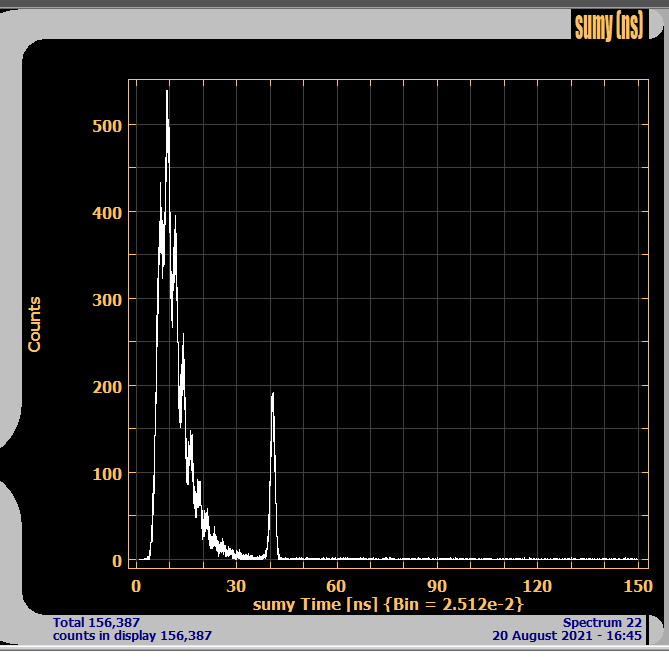Click the 150 x-axis tick label
Screen dimensions: 669x657
click(x=638, y=586)
